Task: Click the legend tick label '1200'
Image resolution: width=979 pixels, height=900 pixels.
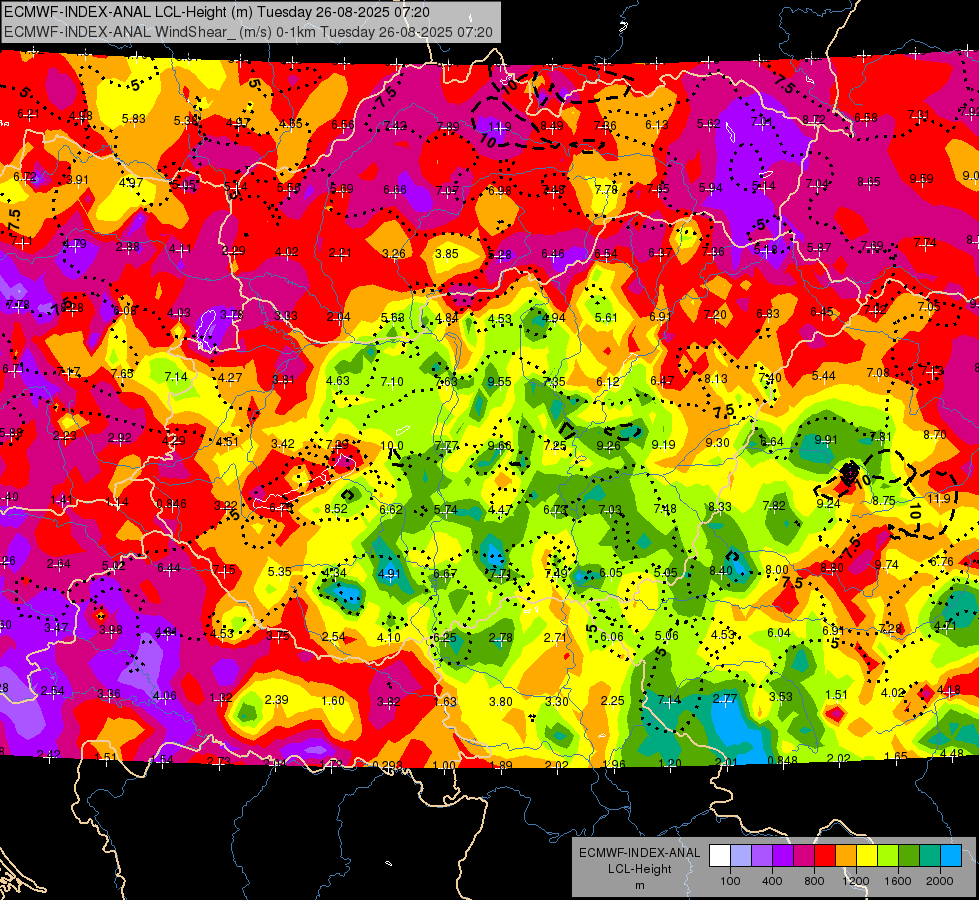Action: (856, 881)
